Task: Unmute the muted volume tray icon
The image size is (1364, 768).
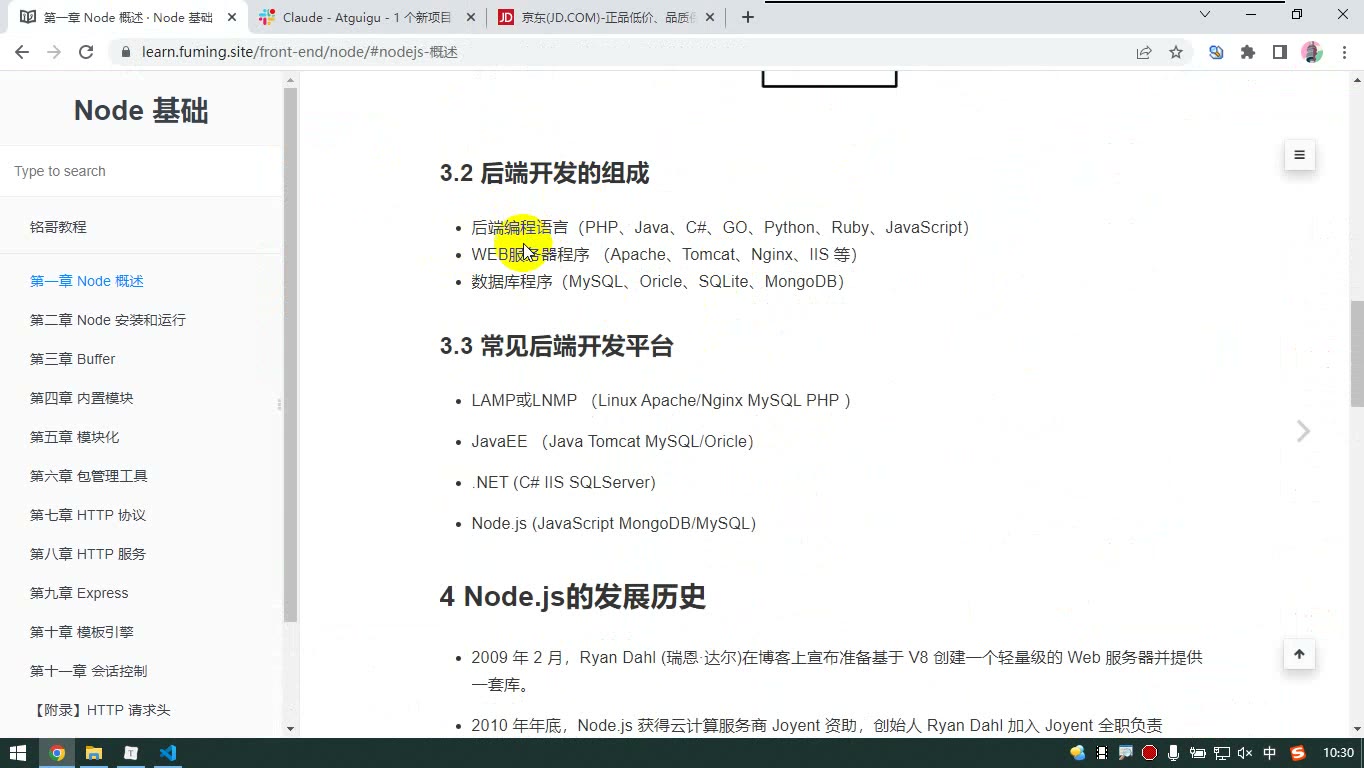Action: point(1246,753)
